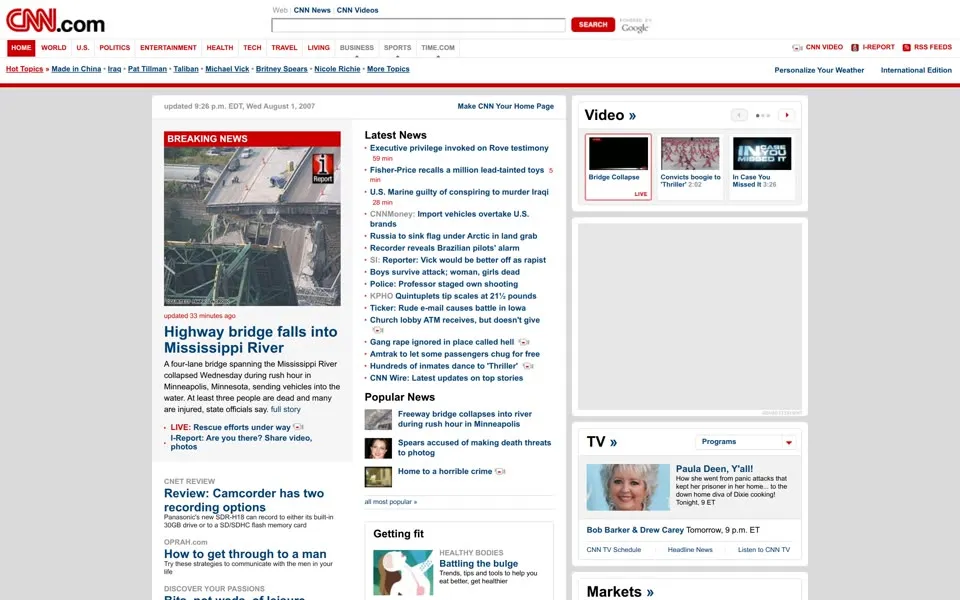960x600 pixels.
Task: Open Battling the bulge article
Action: 479,564
